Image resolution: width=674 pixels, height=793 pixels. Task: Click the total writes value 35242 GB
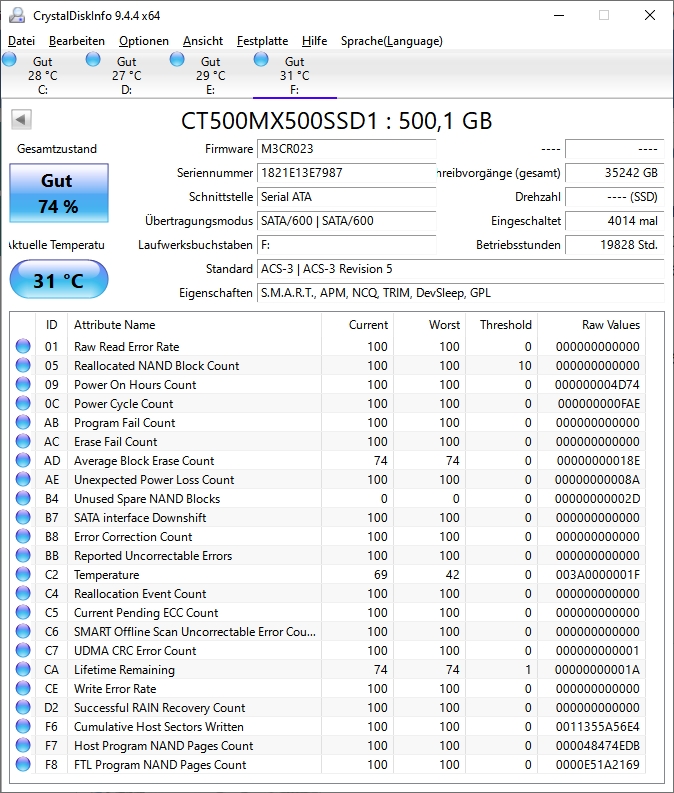coord(614,173)
